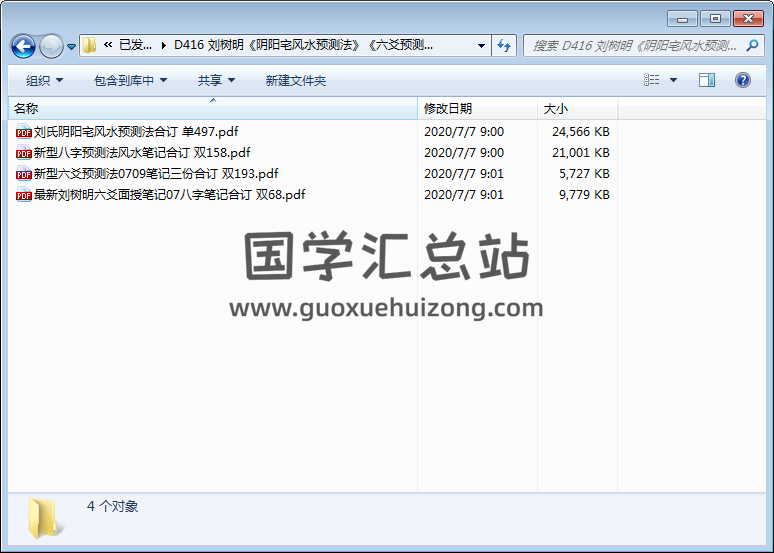774x553 pixels.
Task: Go back with the Back arrow button
Action: (23, 46)
